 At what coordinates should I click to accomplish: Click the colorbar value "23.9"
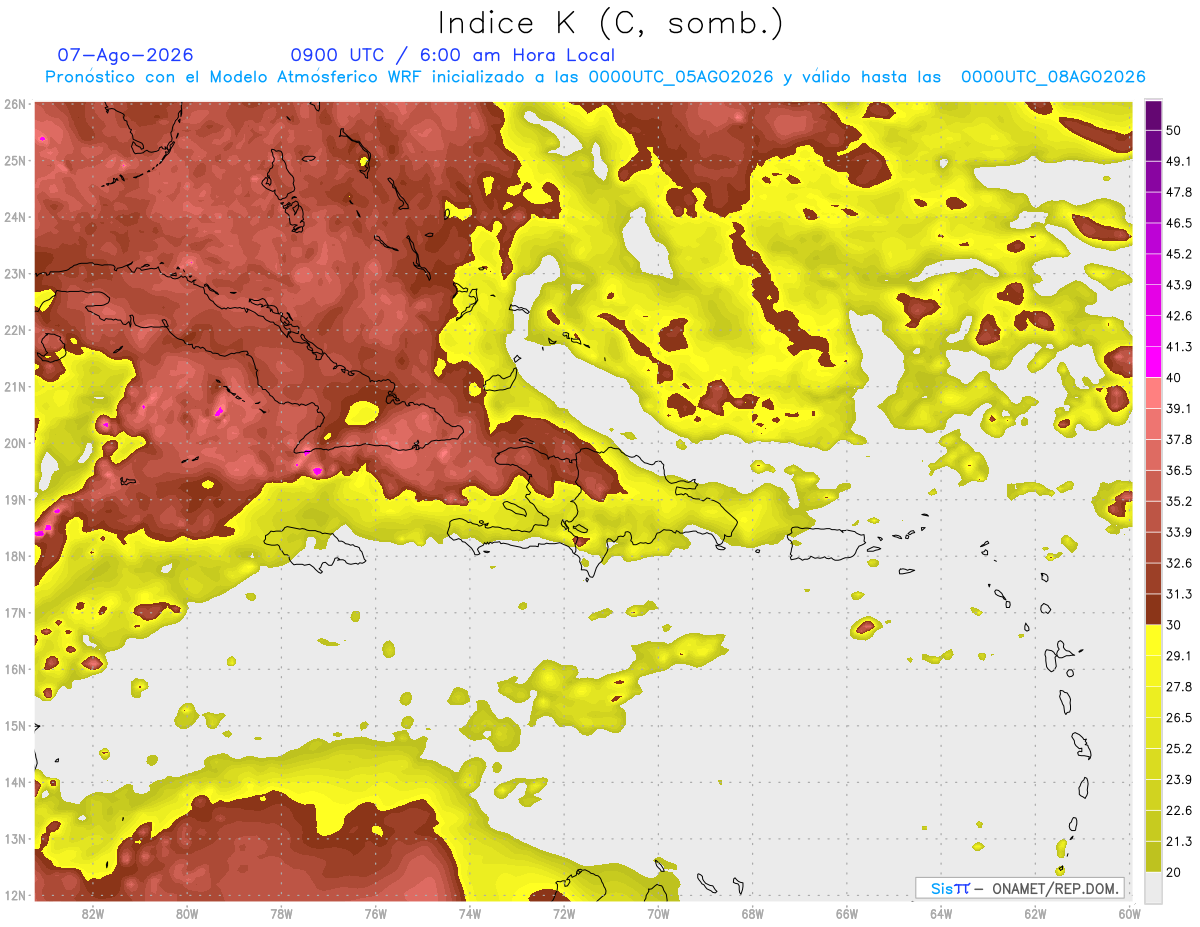(x=1179, y=779)
